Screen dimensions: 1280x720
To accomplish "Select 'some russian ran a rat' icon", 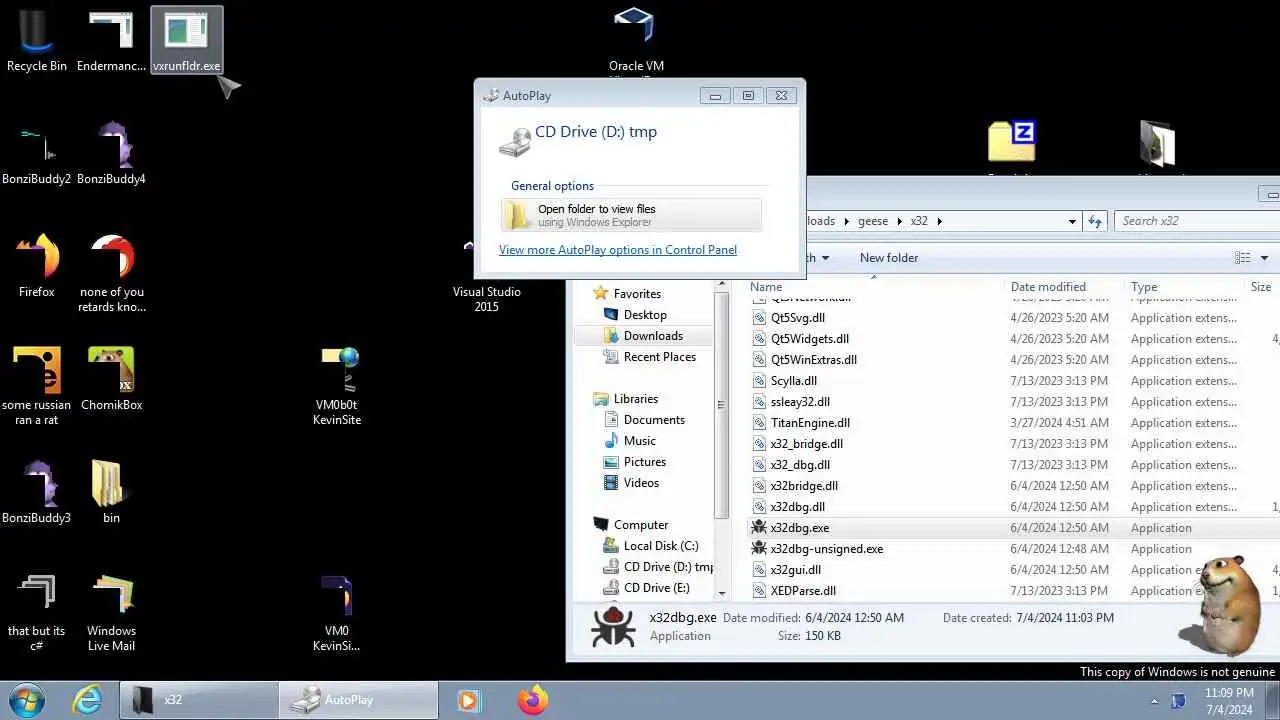I will pyautogui.click(x=37, y=386).
